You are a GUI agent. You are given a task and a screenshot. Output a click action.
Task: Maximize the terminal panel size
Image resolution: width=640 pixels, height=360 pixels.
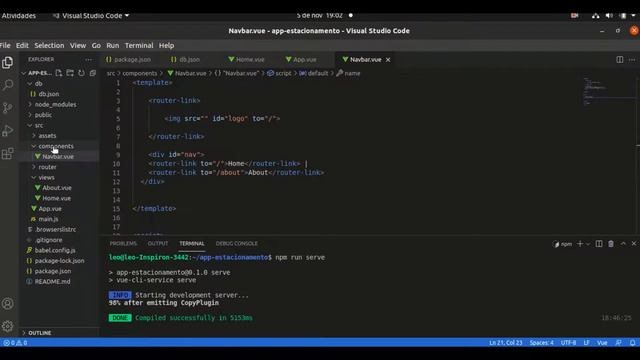coord(623,244)
